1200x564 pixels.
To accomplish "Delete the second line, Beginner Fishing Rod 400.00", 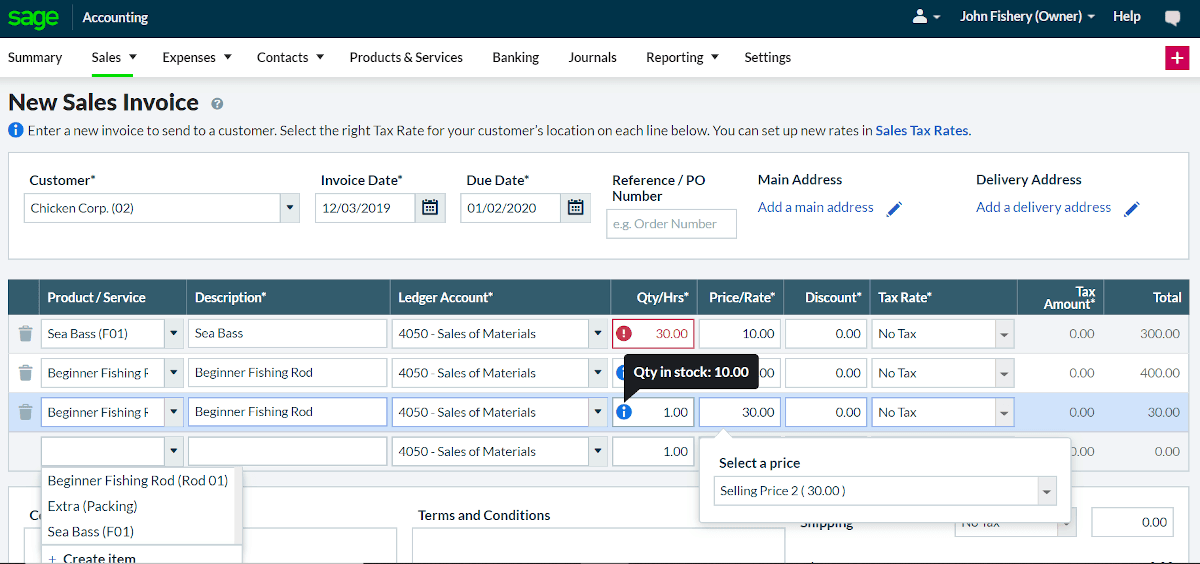I will tap(25, 373).
